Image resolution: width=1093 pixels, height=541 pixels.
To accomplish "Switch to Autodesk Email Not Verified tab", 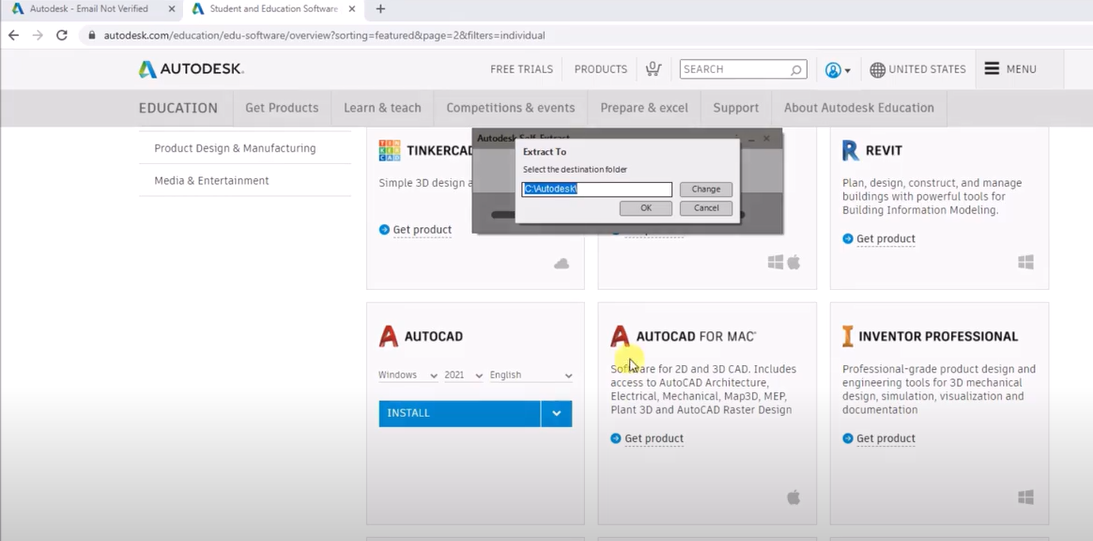I will click(91, 9).
